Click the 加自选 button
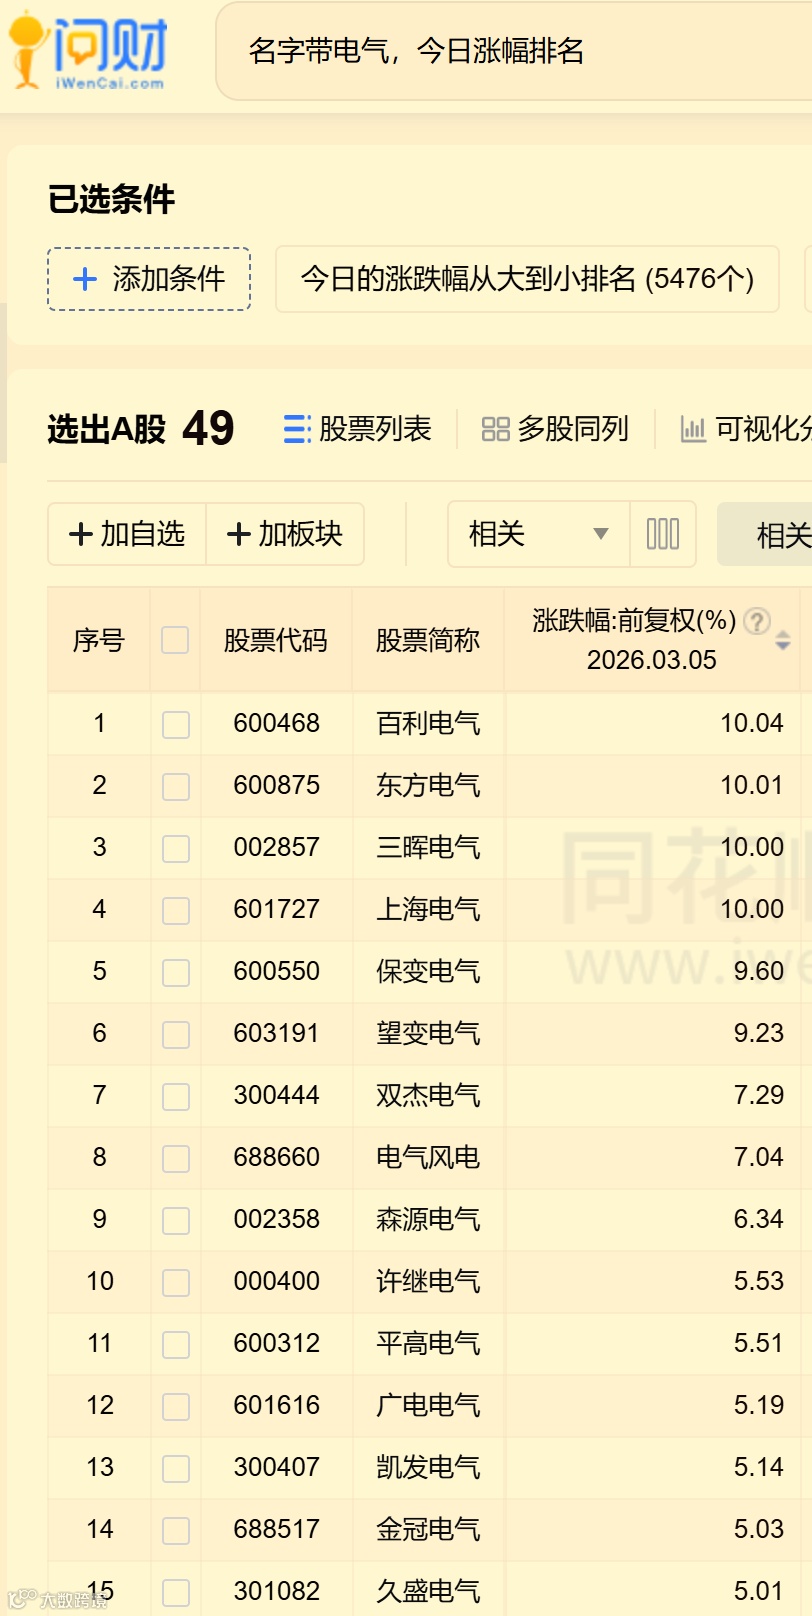 click(127, 534)
